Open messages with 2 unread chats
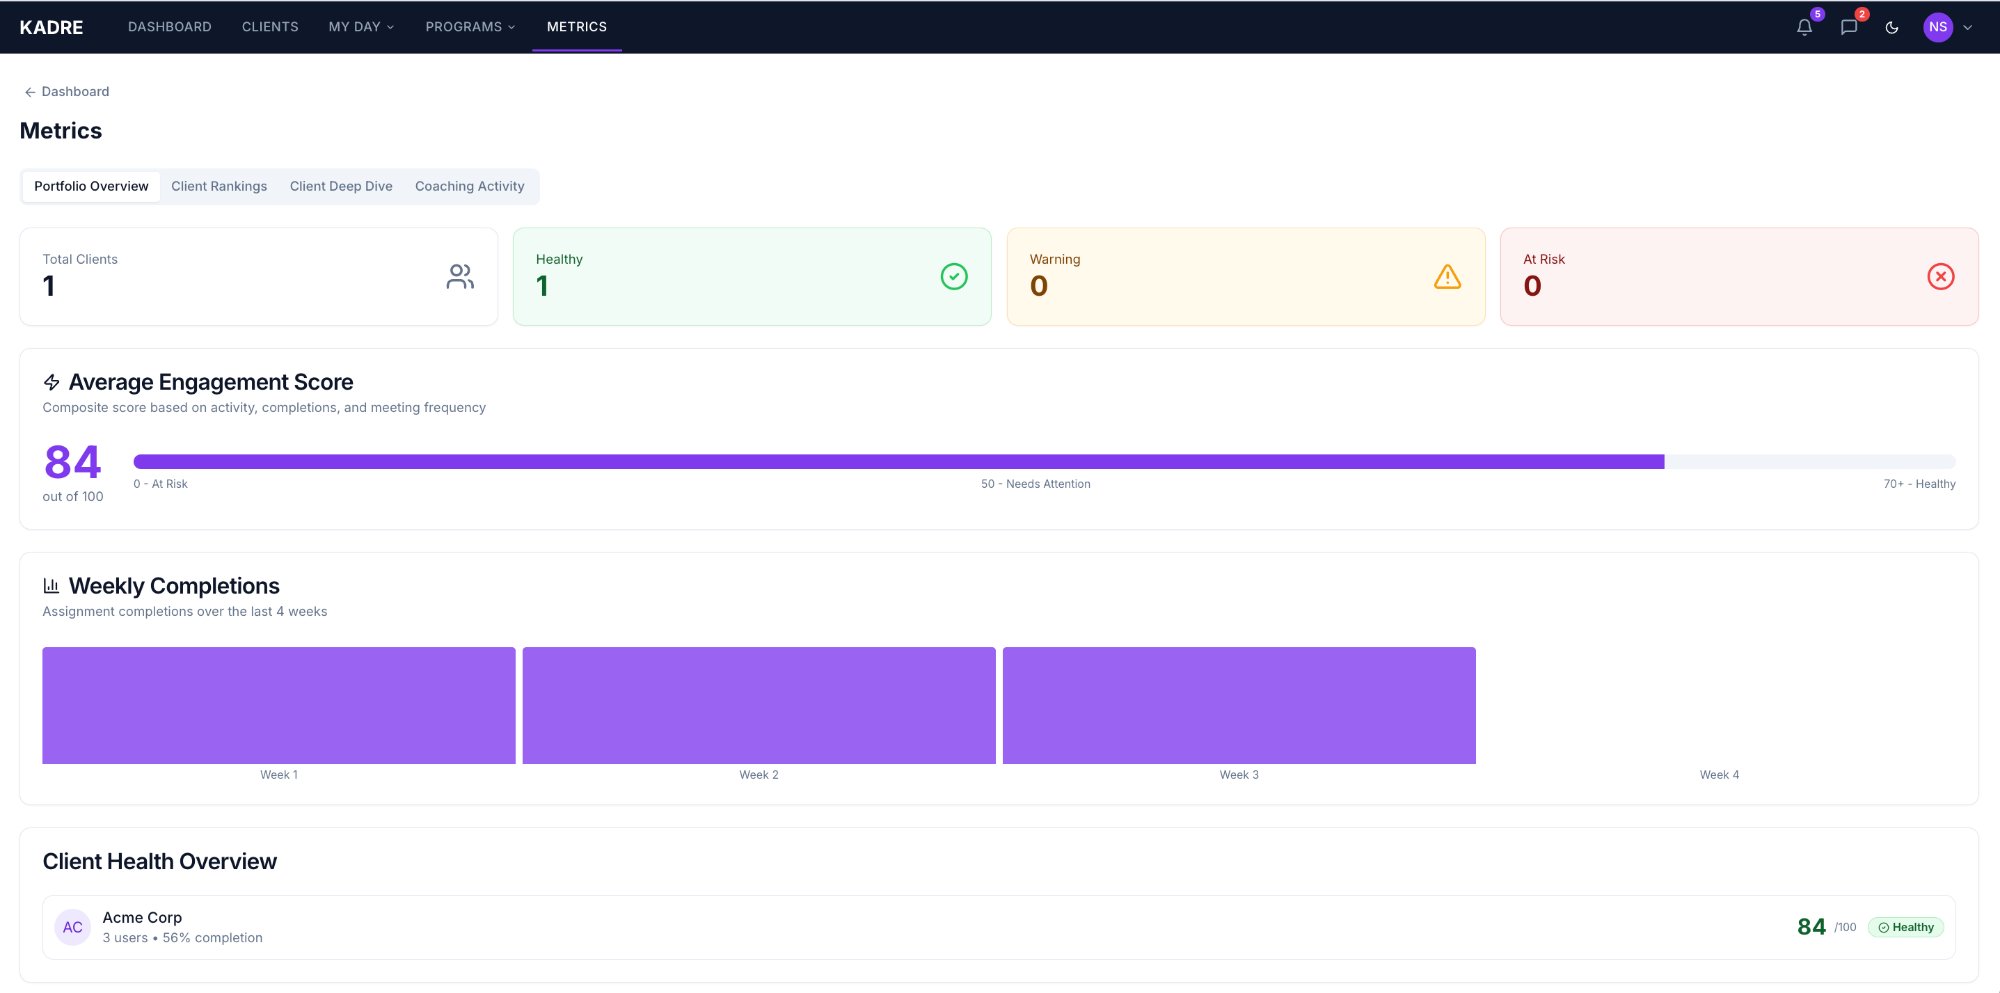This screenshot has height=993, width=2000. pyautogui.click(x=1848, y=27)
